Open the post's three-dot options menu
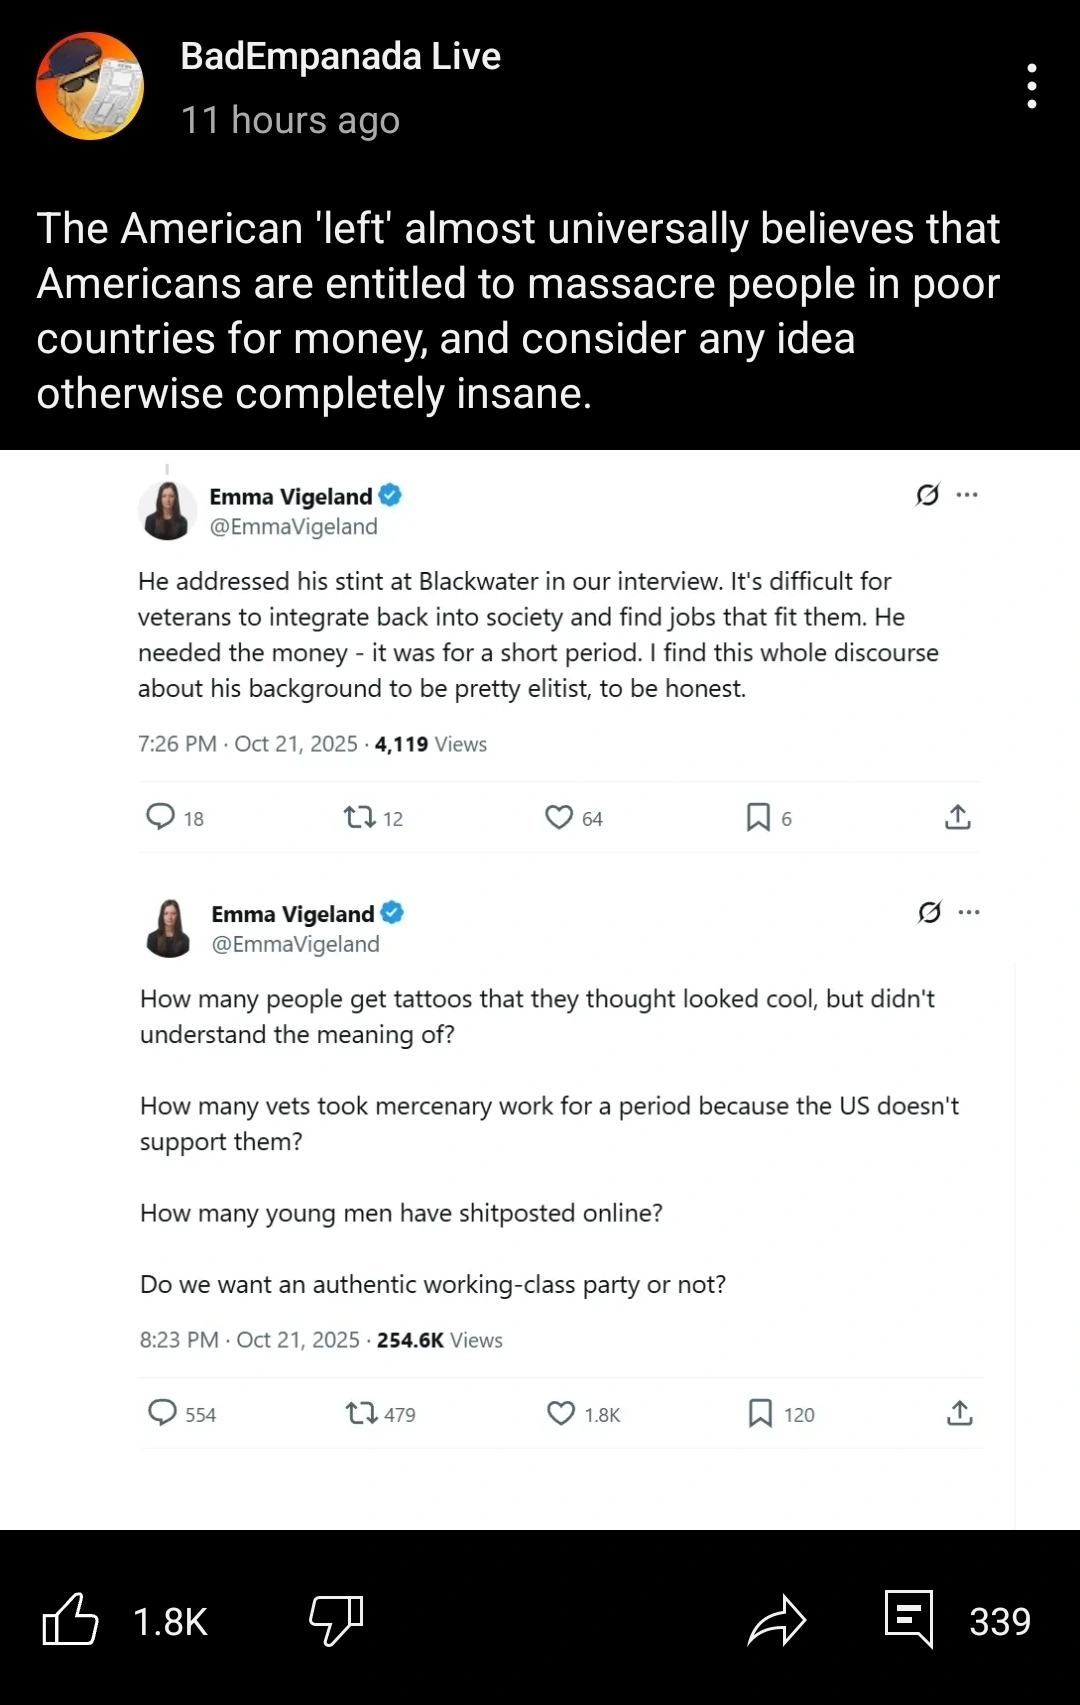The width and height of the screenshot is (1080, 1705). click(1031, 86)
